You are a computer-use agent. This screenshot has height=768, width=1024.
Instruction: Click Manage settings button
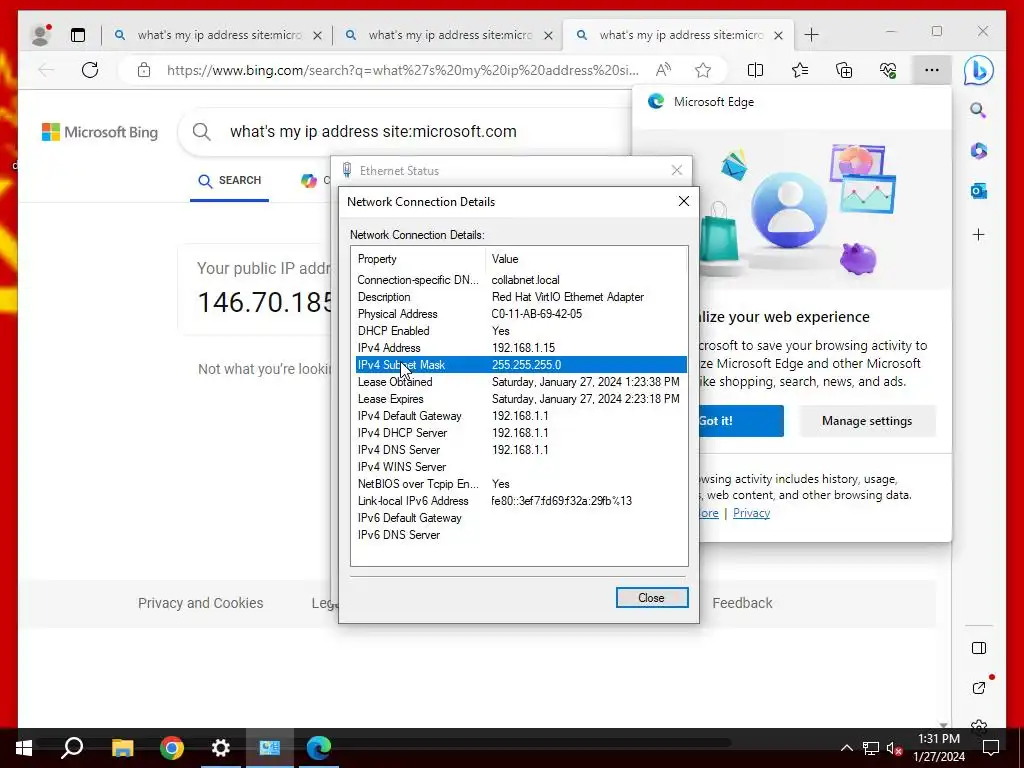pyautogui.click(x=867, y=421)
